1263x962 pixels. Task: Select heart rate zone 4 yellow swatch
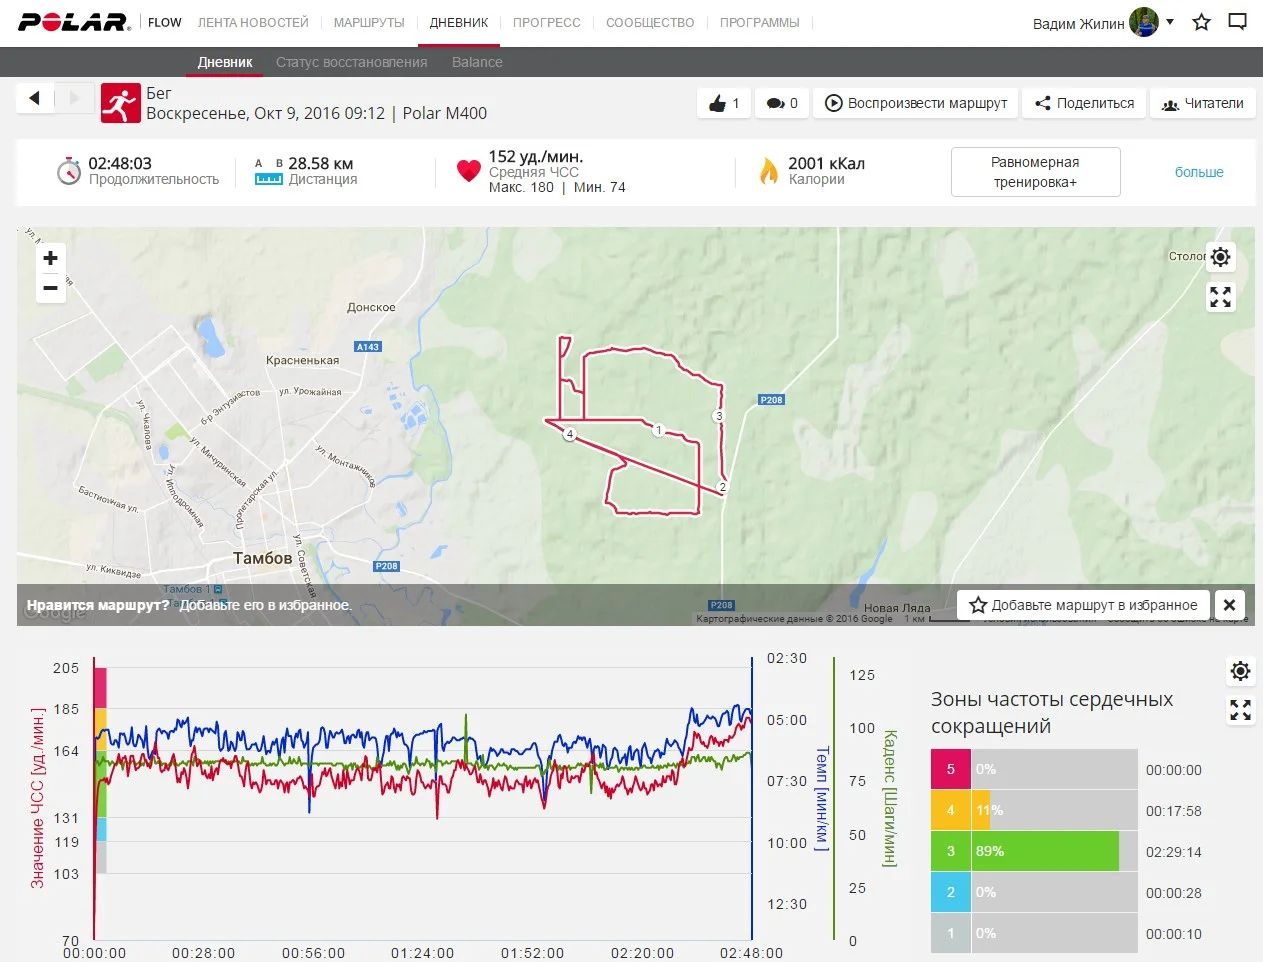950,810
